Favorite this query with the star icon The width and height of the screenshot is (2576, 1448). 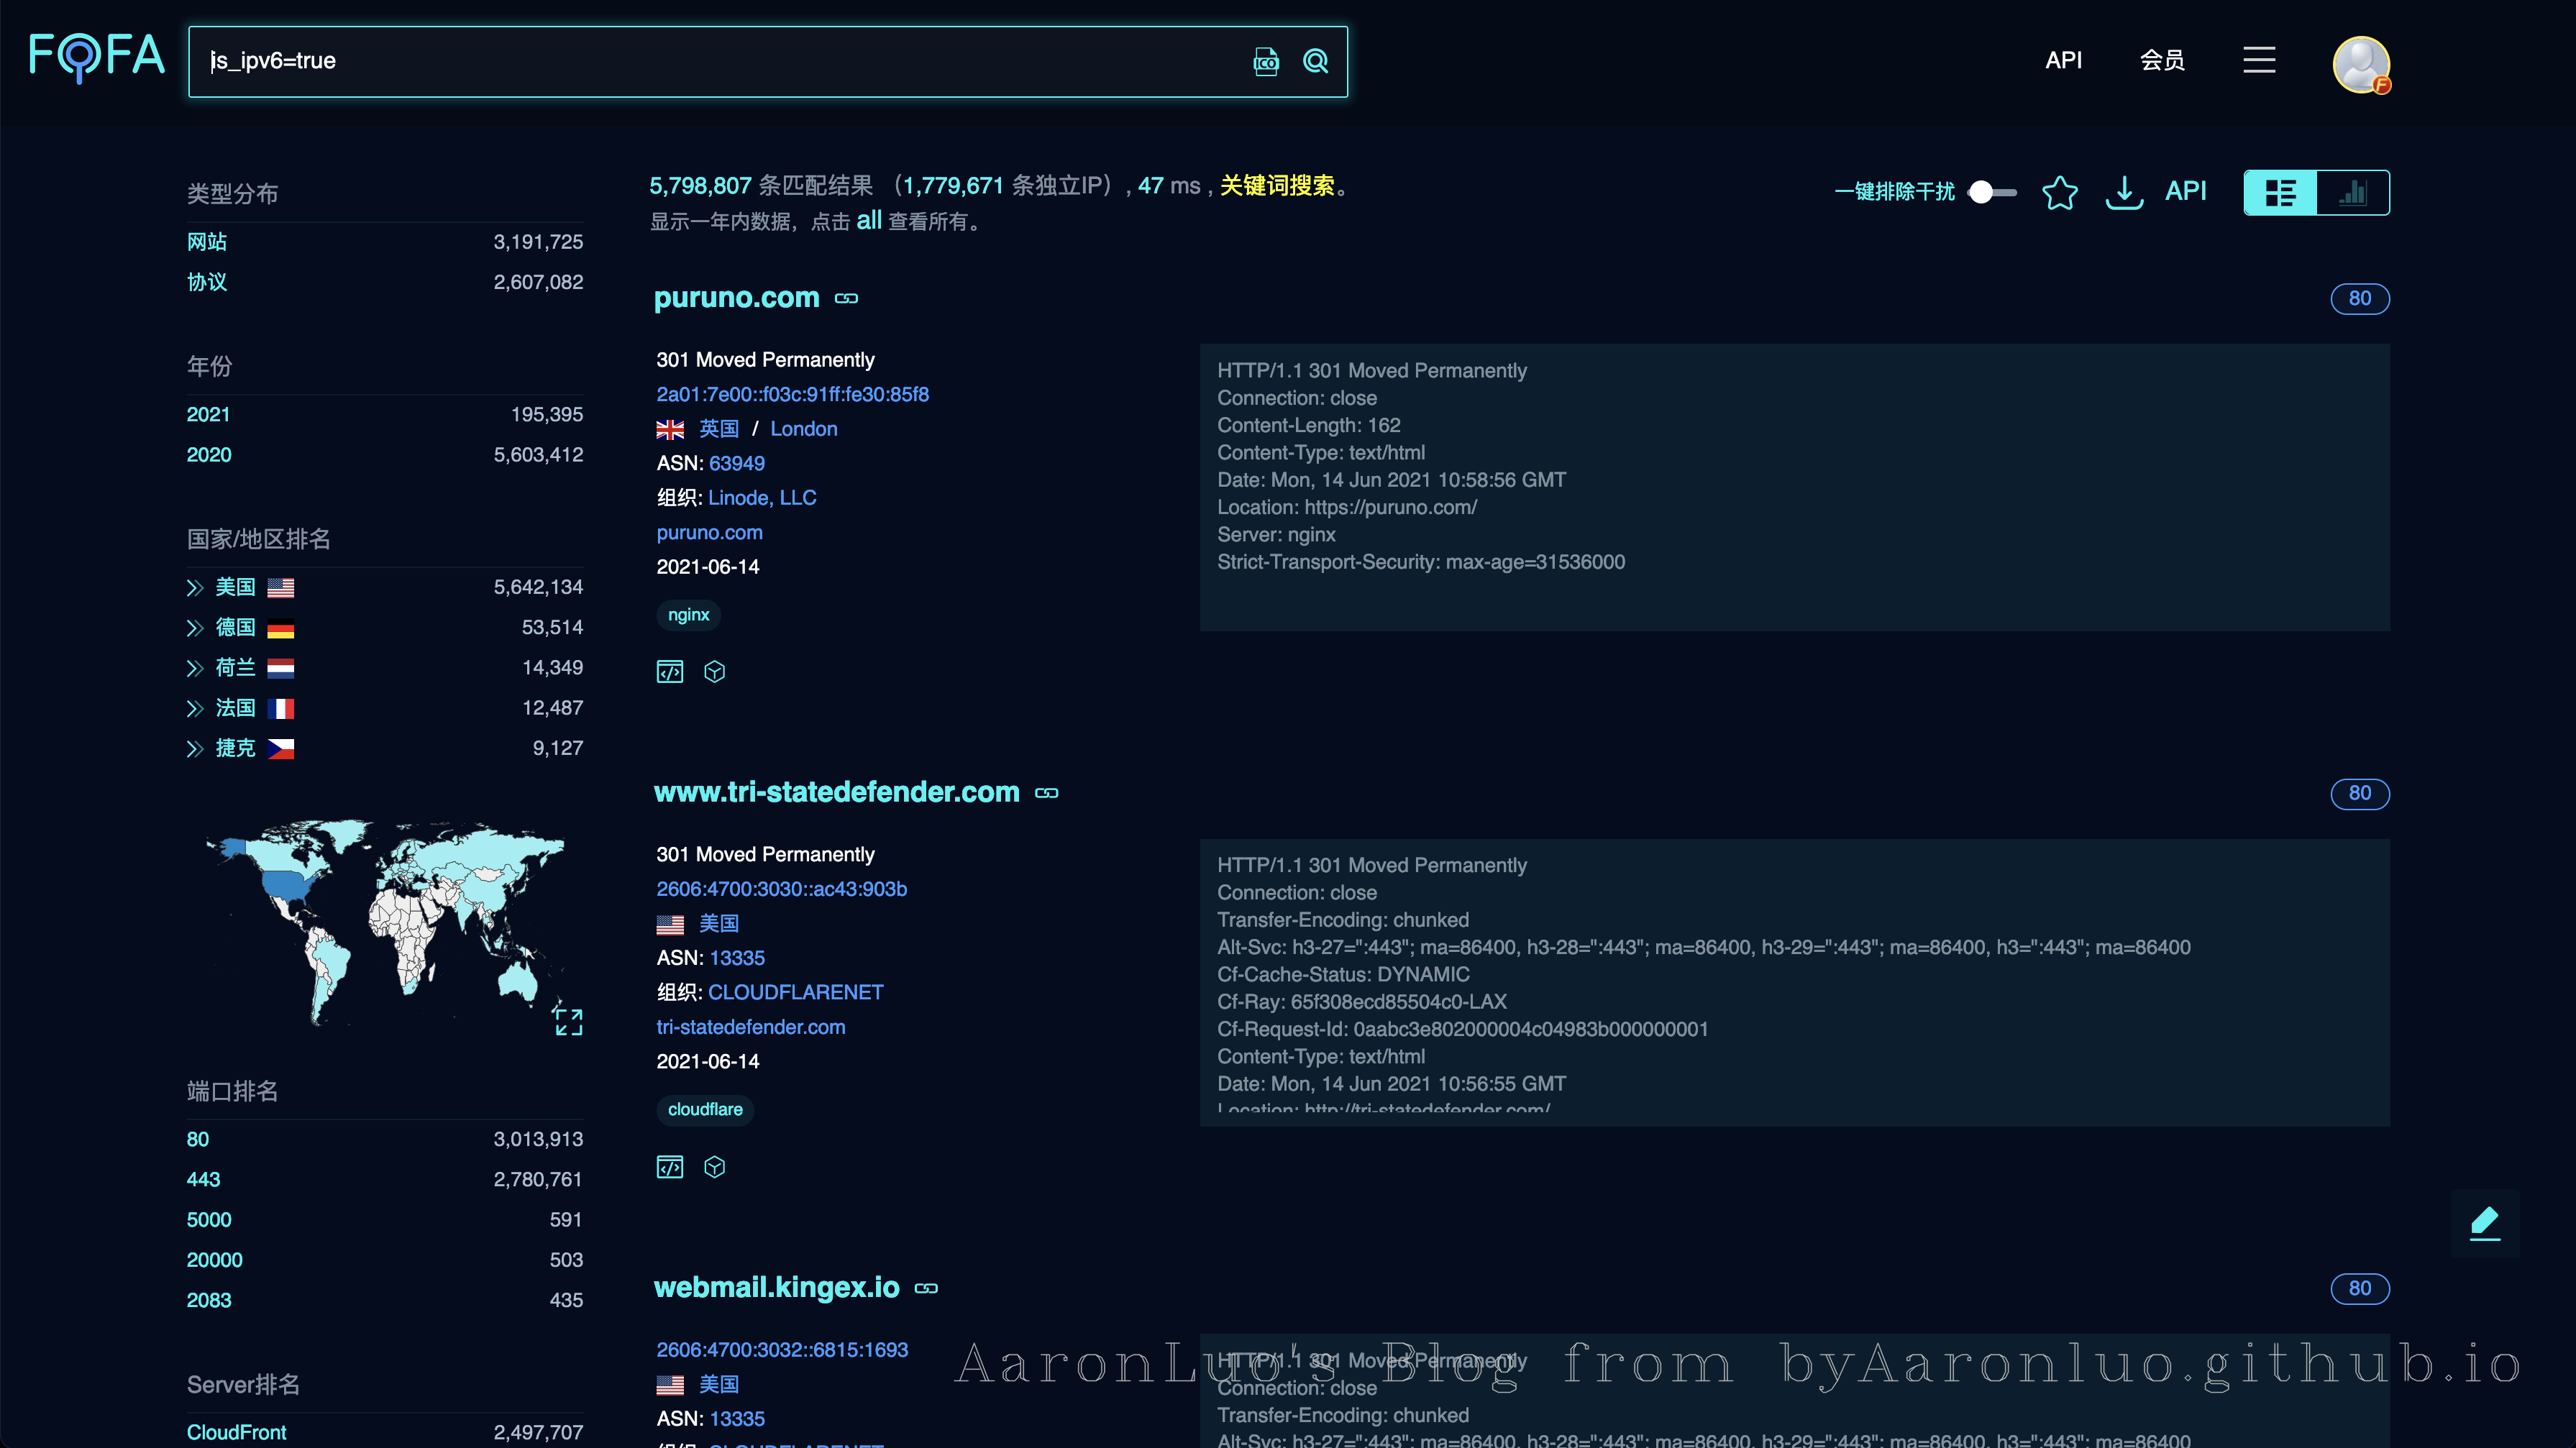tap(2059, 192)
